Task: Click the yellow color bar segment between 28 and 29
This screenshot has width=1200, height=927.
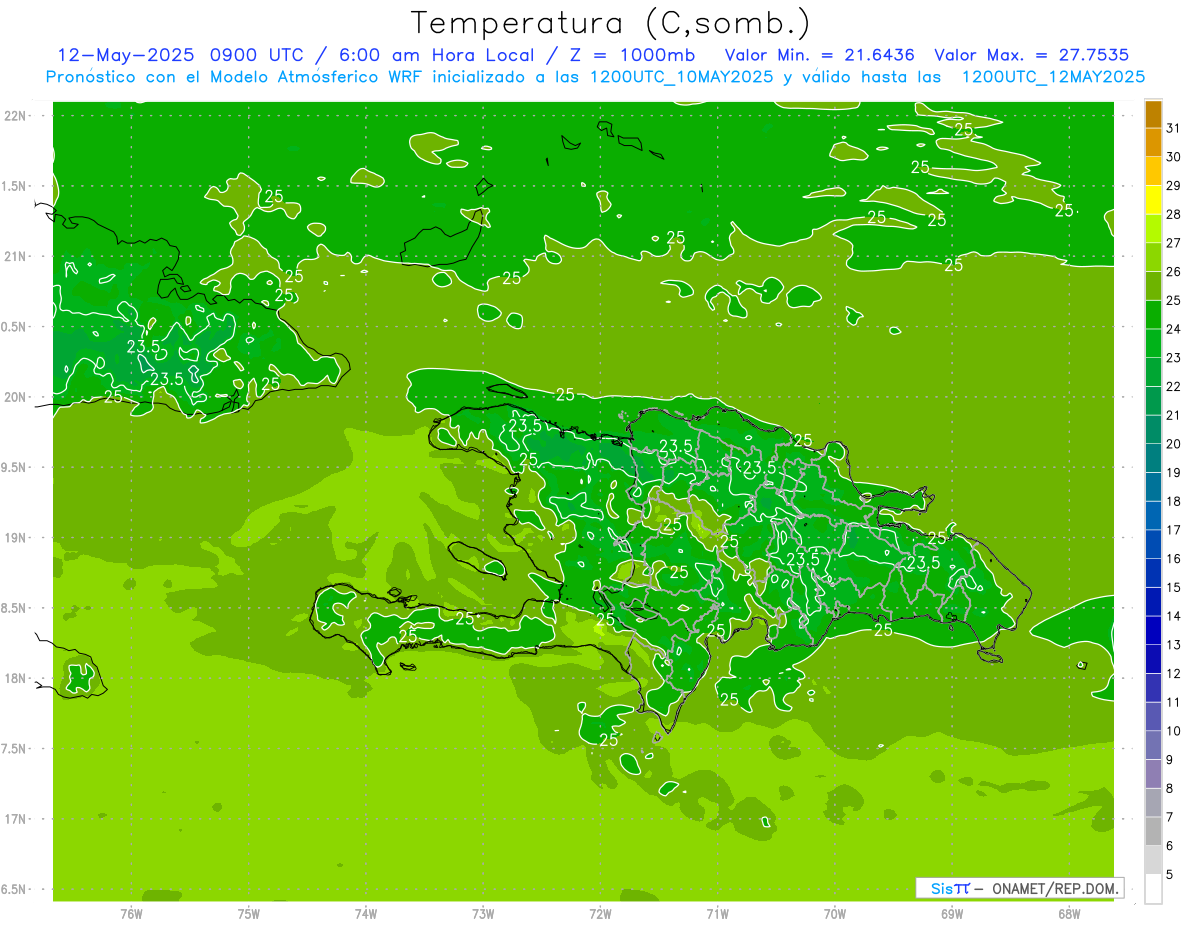Action: pyautogui.click(x=1153, y=200)
